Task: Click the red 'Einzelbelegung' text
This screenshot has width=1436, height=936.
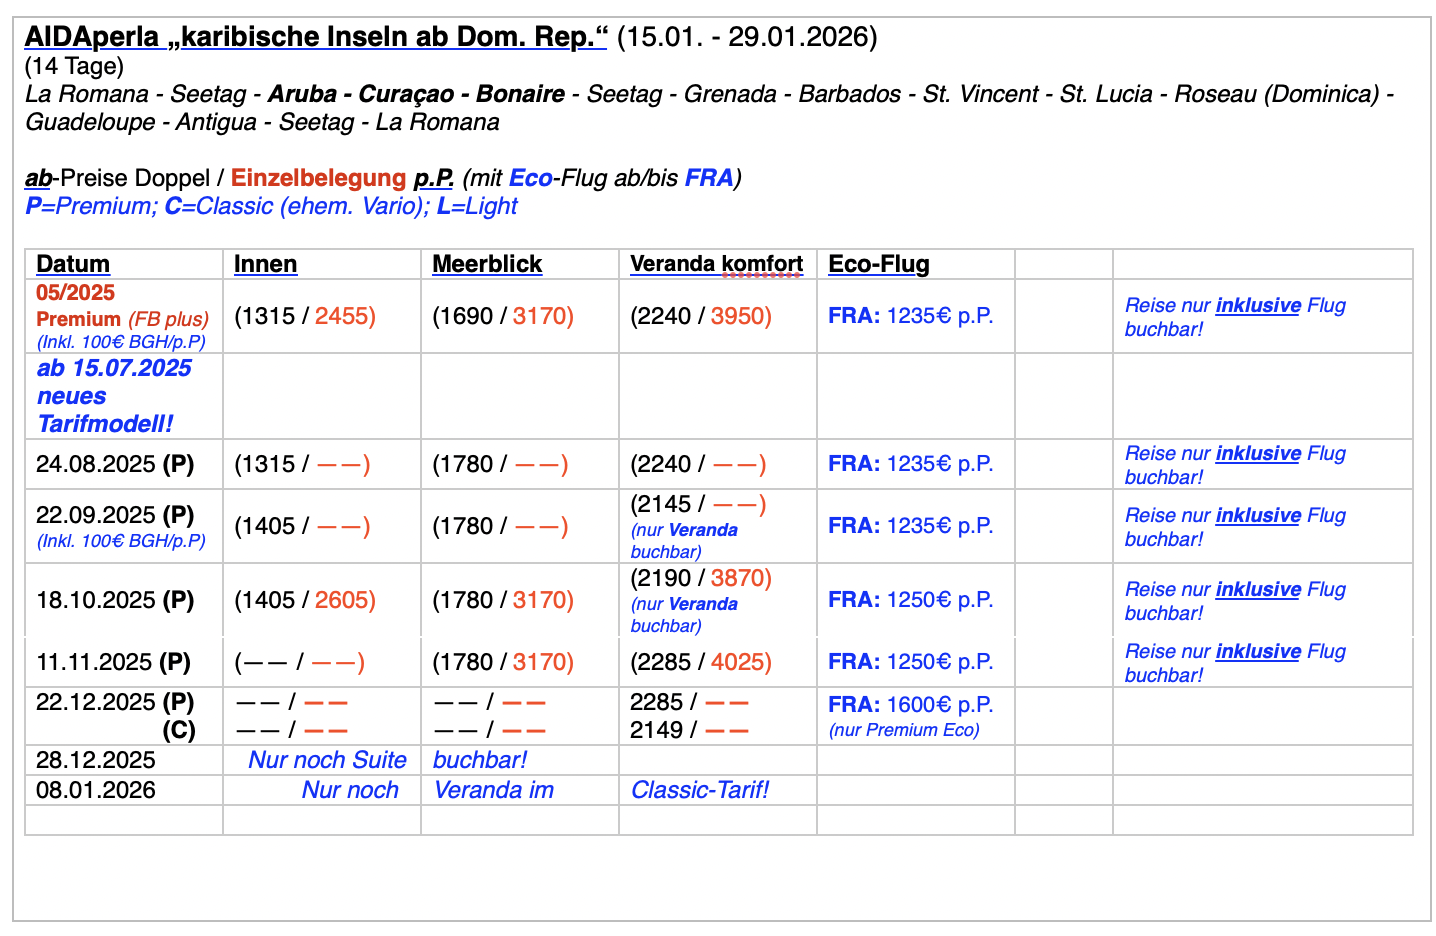Action: coord(318,178)
